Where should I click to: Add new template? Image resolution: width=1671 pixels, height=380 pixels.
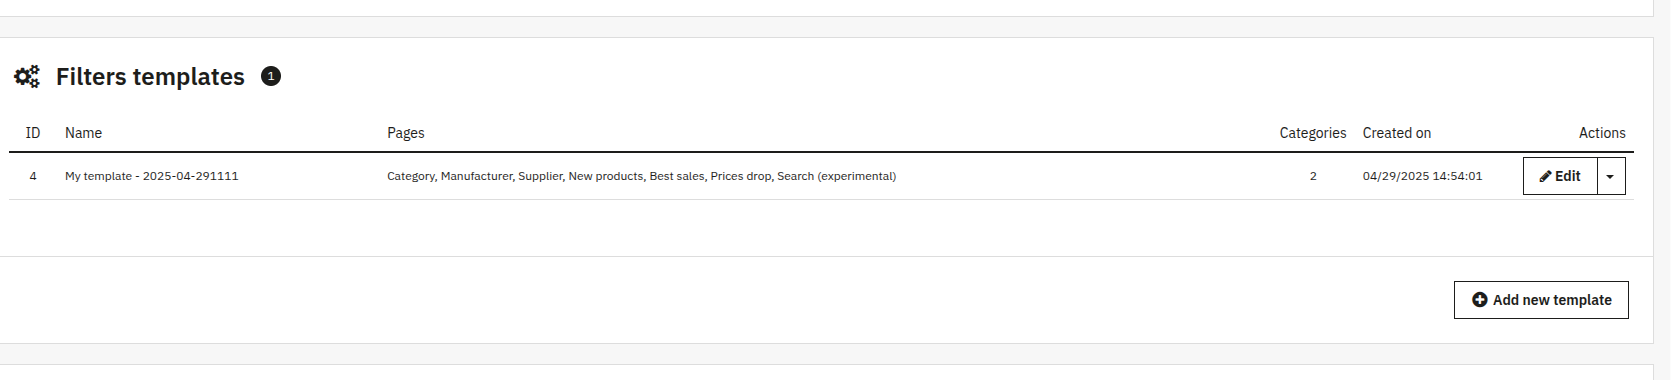1541,300
